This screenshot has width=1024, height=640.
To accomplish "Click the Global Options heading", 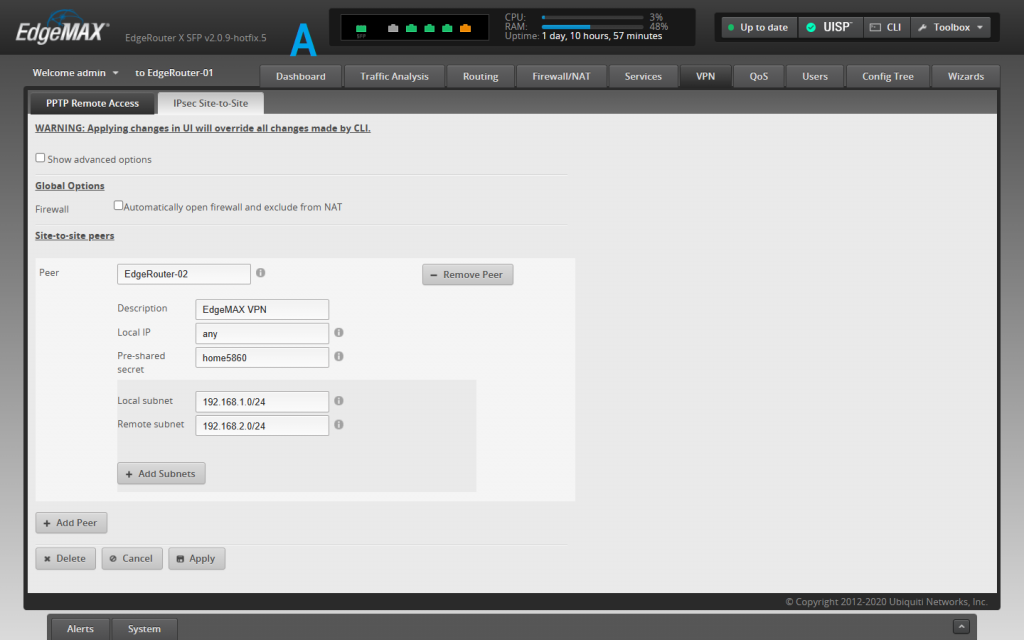I will point(70,185).
